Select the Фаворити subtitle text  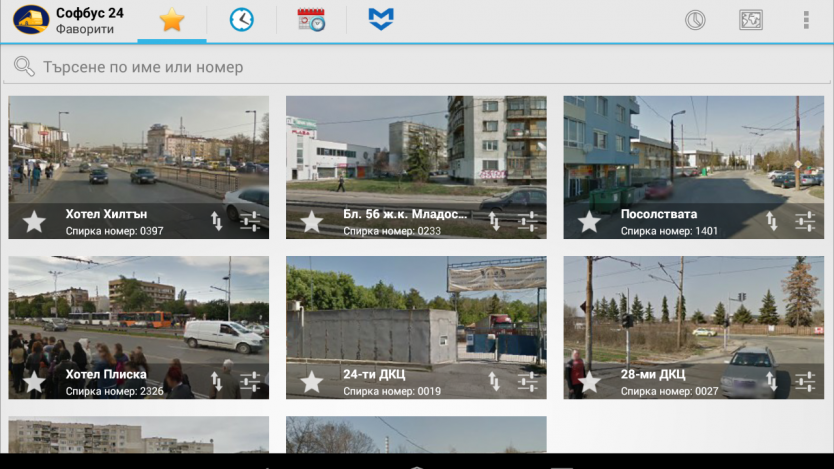pyautogui.click(x=85, y=29)
